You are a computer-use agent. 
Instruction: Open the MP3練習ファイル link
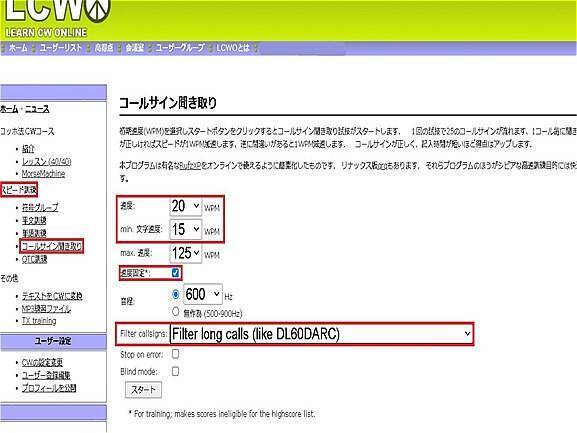pos(46,308)
